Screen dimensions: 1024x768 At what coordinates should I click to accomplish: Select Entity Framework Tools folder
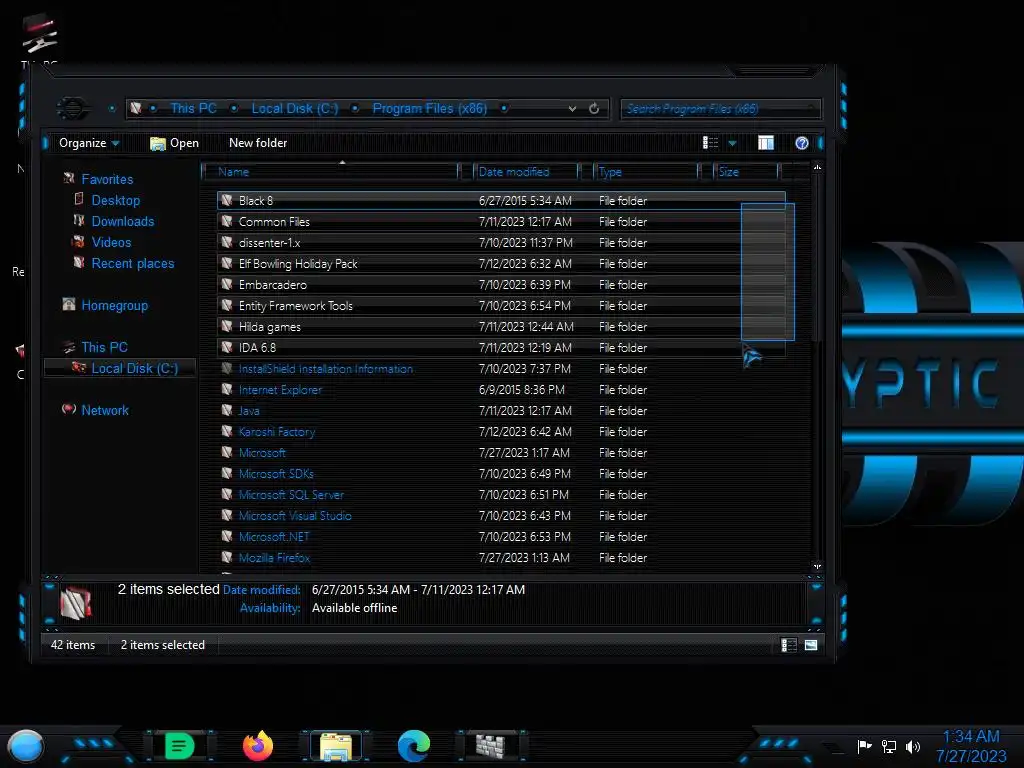point(501,305)
